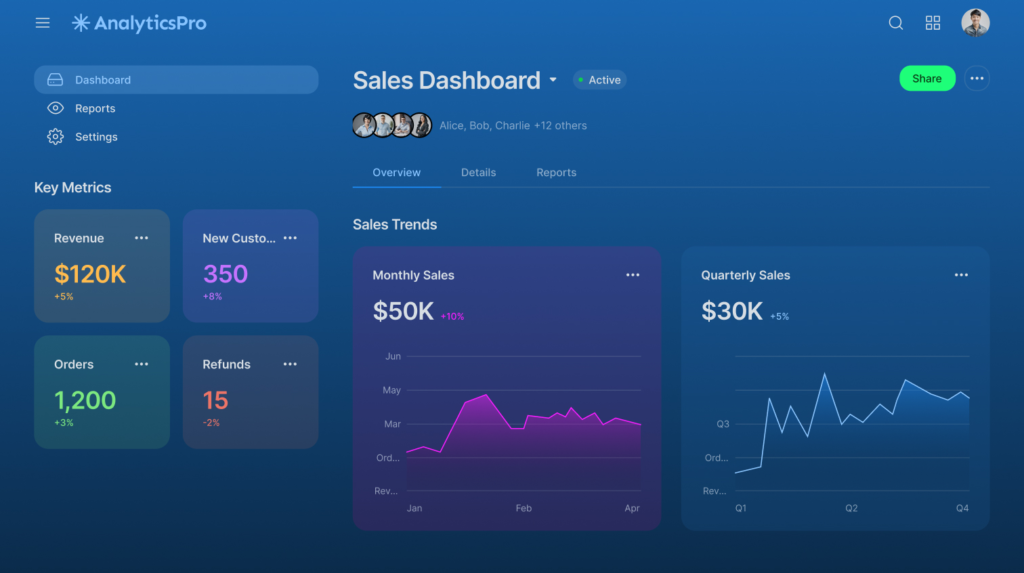Select the Reports tab under Sales Dashboard
The height and width of the screenshot is (573, 1024).
(556, 173)
